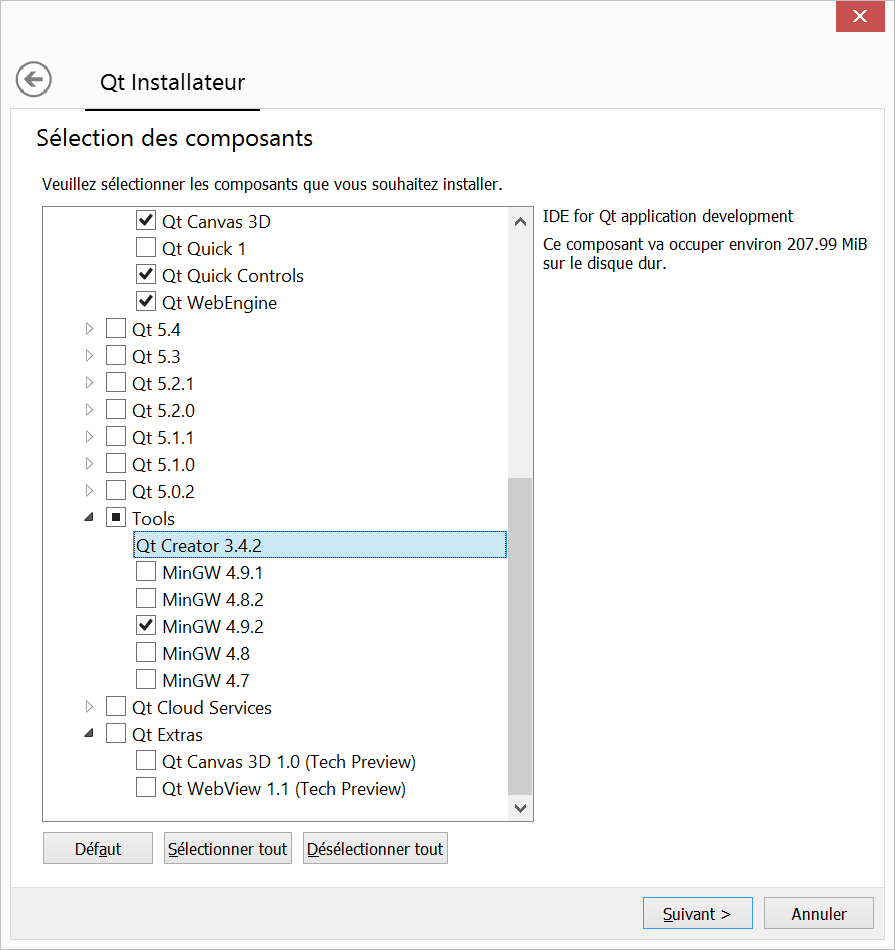Screen dimensions: 895x950
Task: Uncheck the Qt Canvas 3D checkbox
Action: tap(145, 220)
